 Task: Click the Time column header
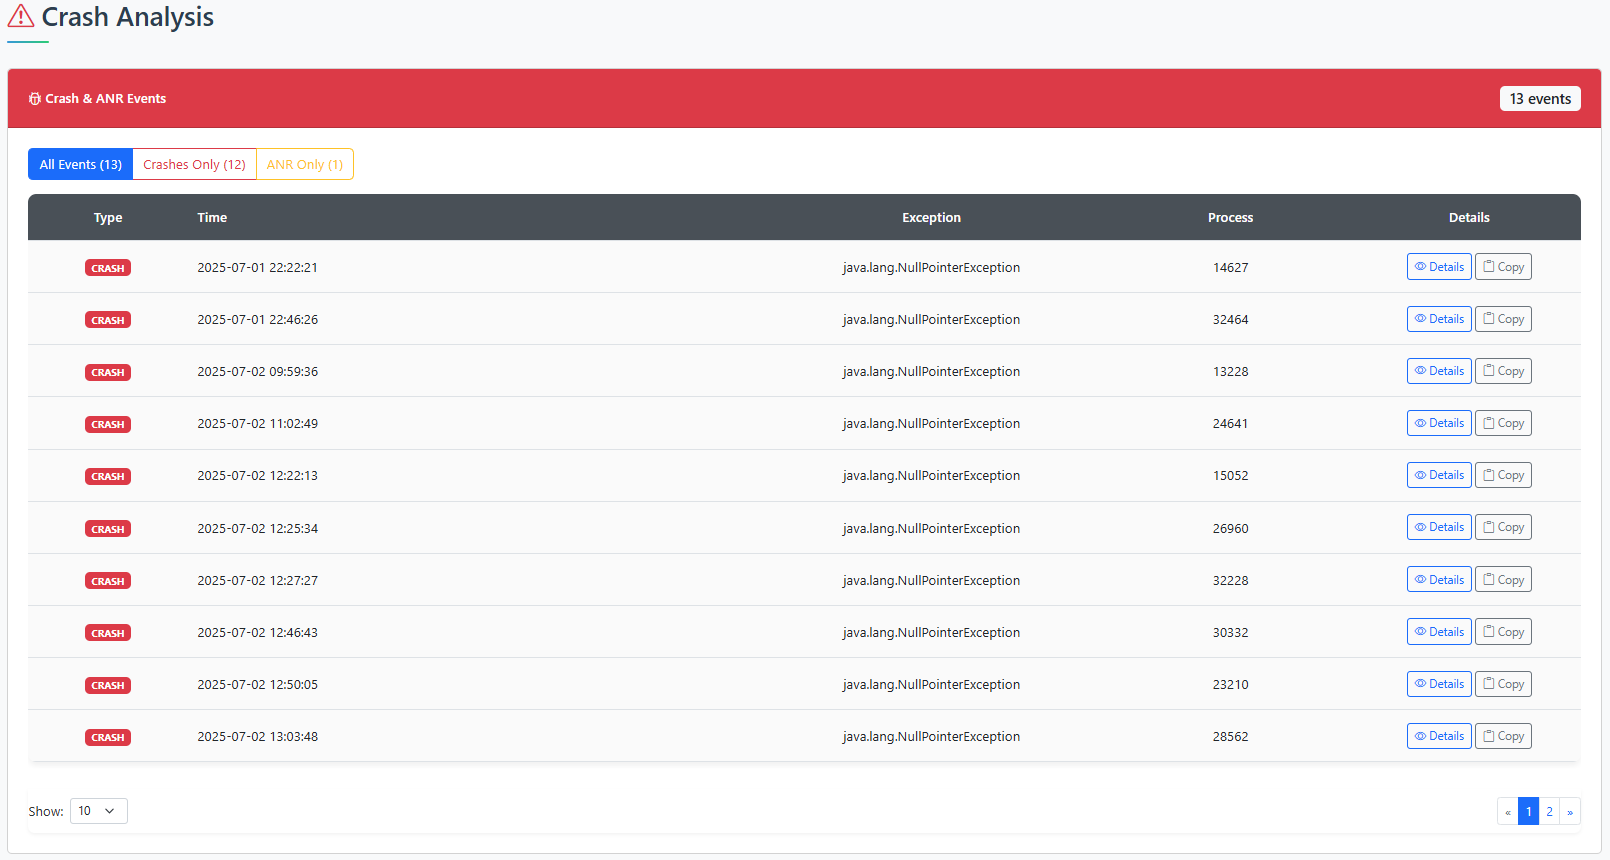212,217
